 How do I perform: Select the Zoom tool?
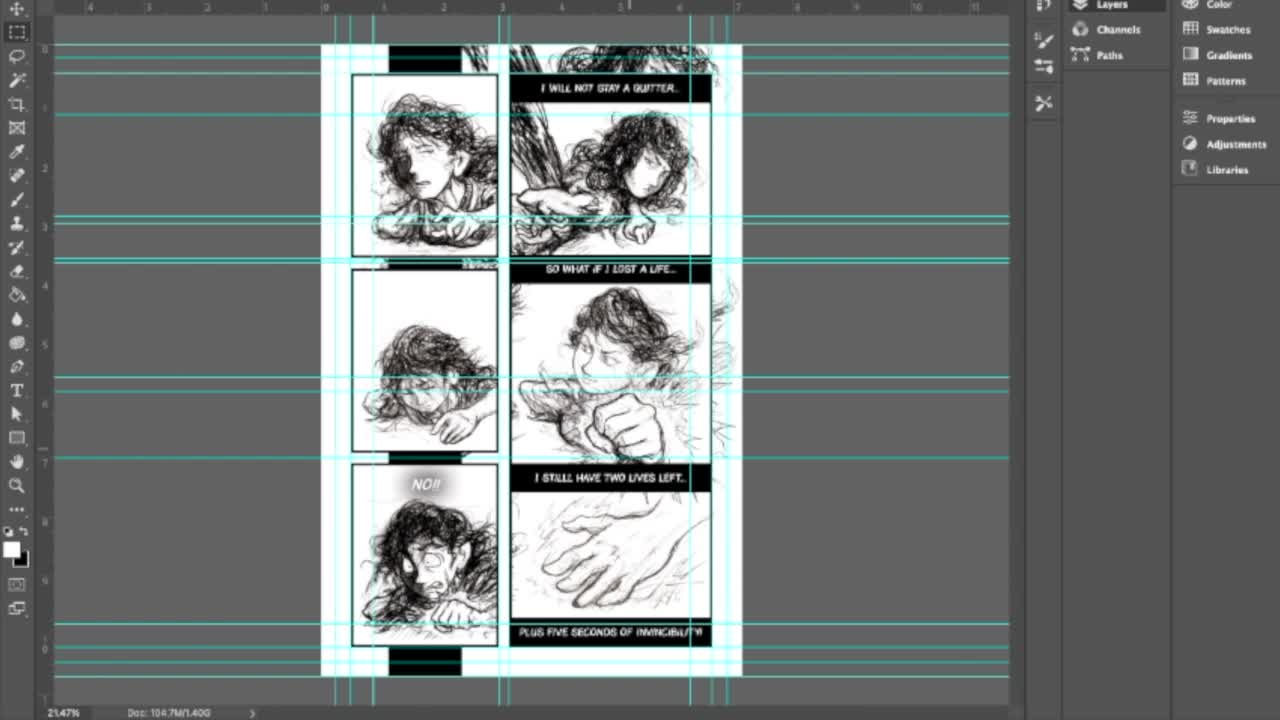[x=17, y=486]
